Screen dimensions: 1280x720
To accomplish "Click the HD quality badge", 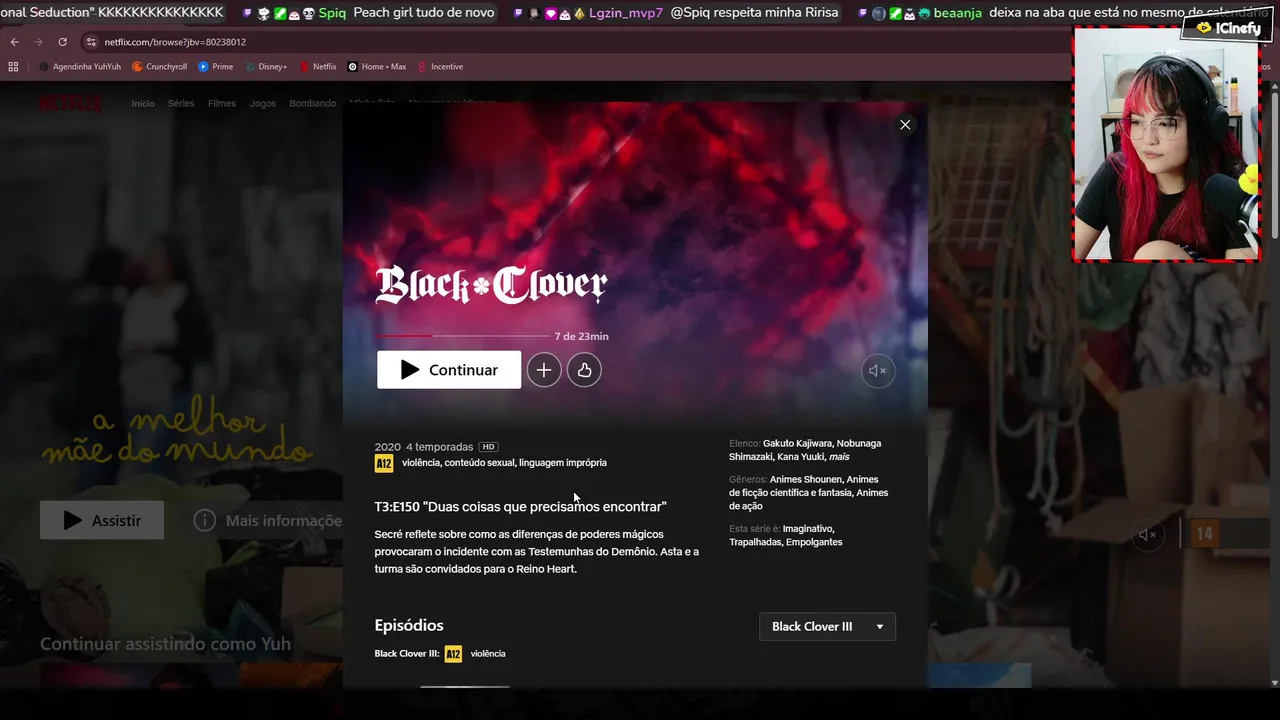I will (x=488, y=447).
